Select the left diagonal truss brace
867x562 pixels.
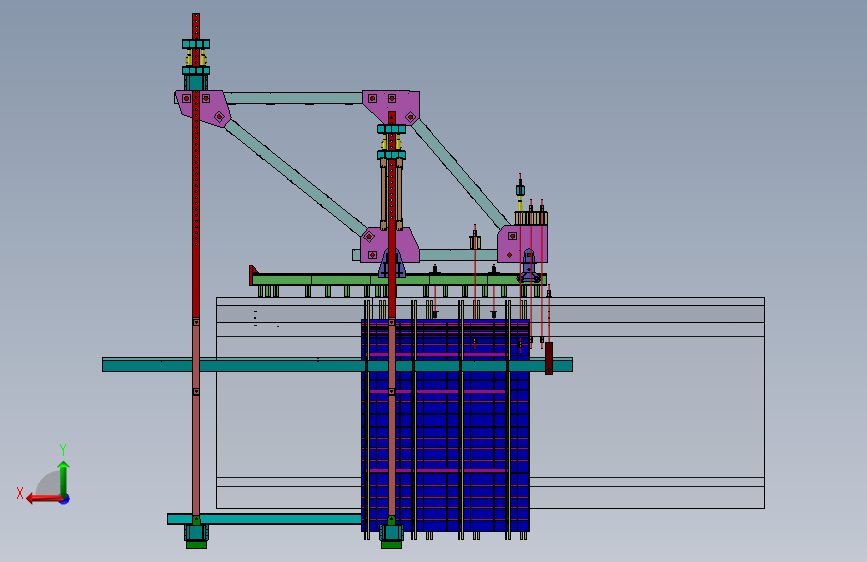tap(296, 178)
